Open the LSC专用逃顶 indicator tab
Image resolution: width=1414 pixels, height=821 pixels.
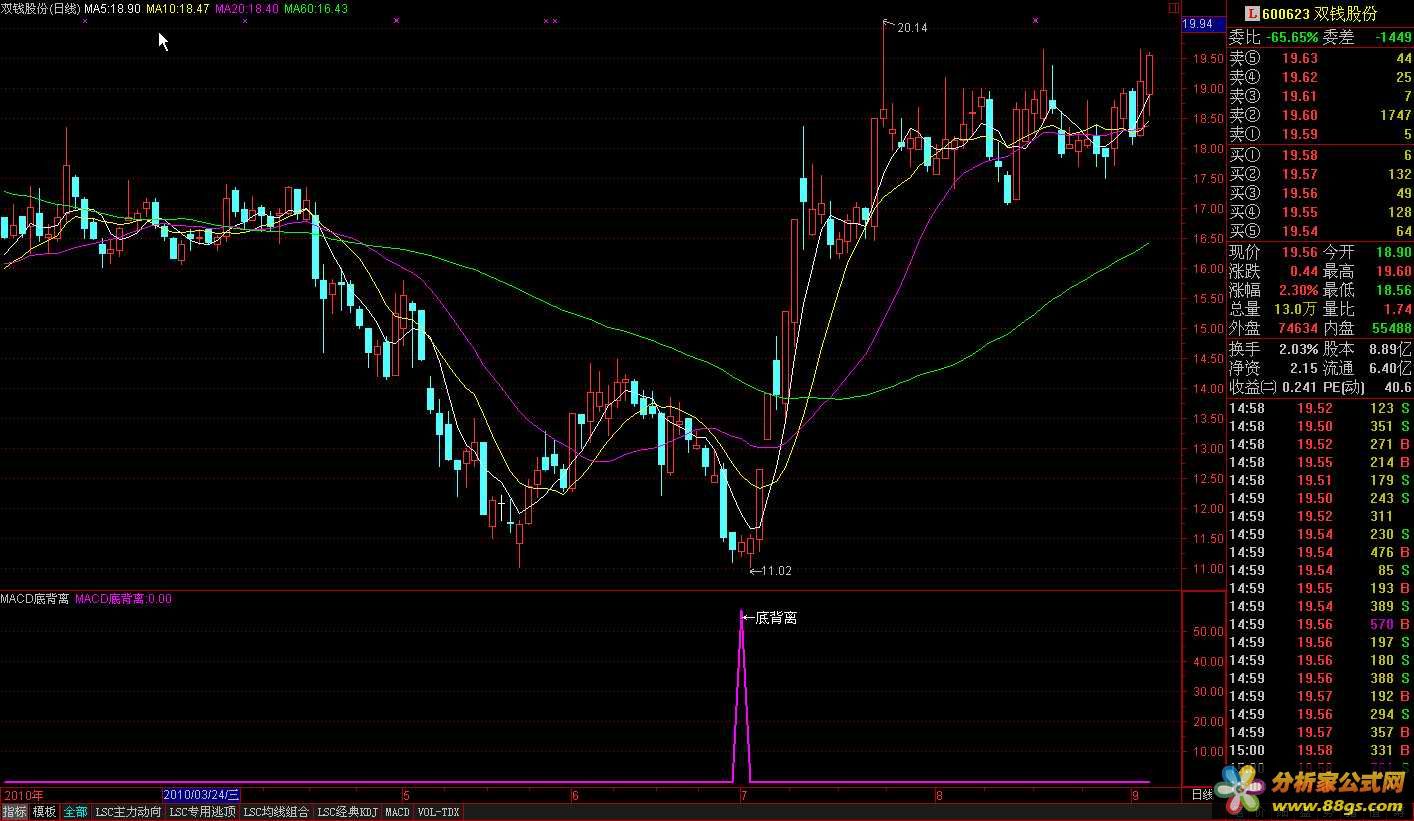point(202,812)
